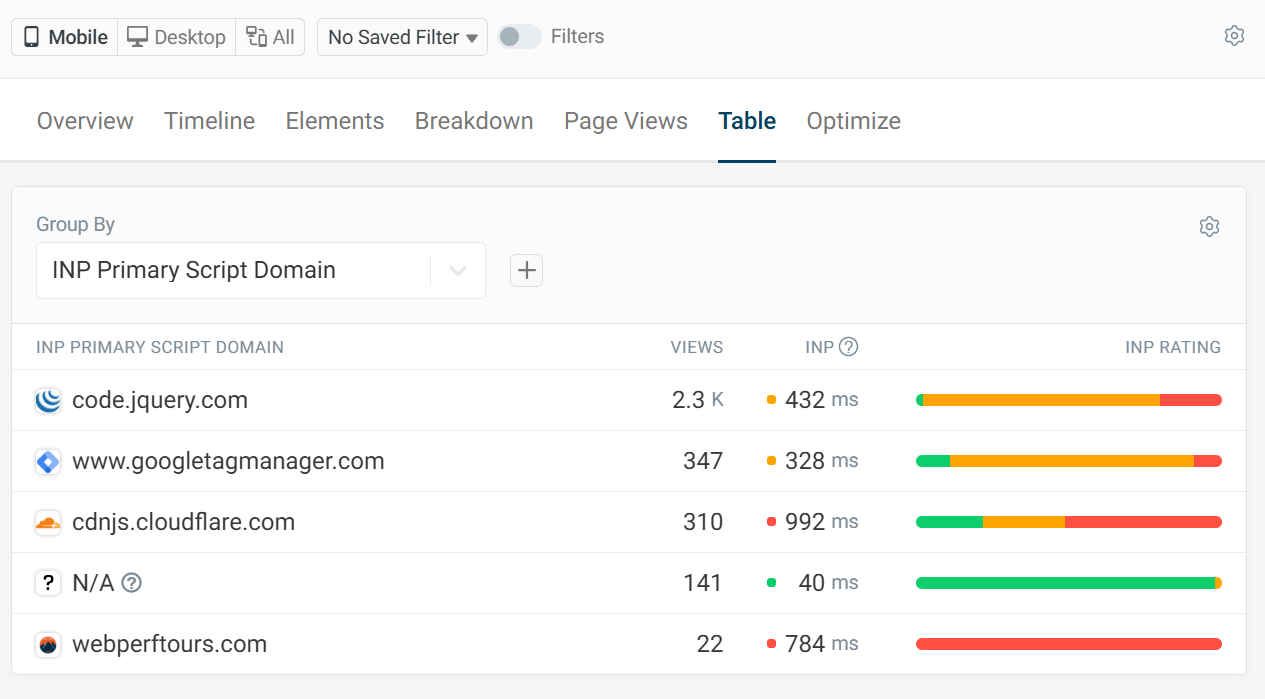Viewport: 1265px width, 699px height.
Task: Click the help icon next to N/A
Action: (x=131, y=583)
